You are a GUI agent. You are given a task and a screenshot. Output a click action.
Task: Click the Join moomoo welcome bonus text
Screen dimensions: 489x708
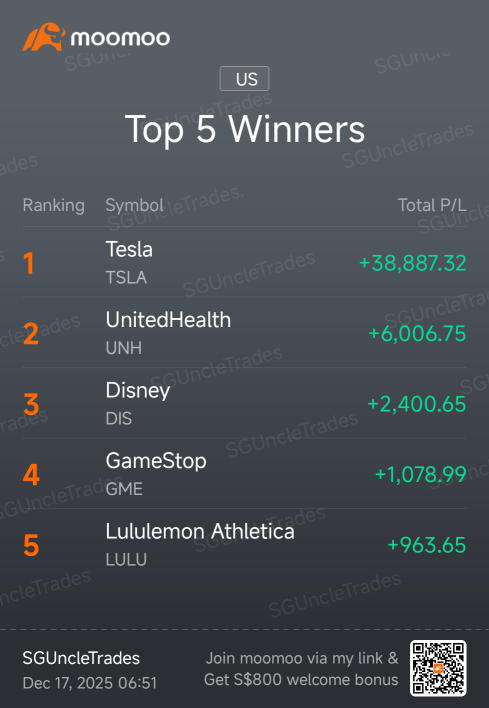click(301, 669)
